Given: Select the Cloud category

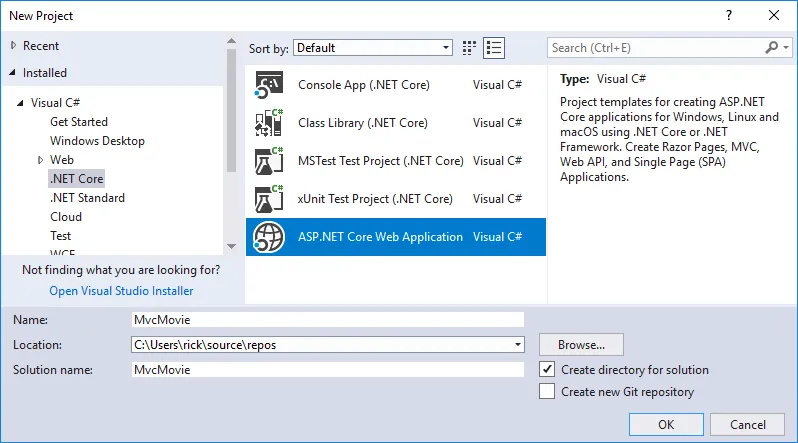Looking at the screenshot, I should pos(66,217).
